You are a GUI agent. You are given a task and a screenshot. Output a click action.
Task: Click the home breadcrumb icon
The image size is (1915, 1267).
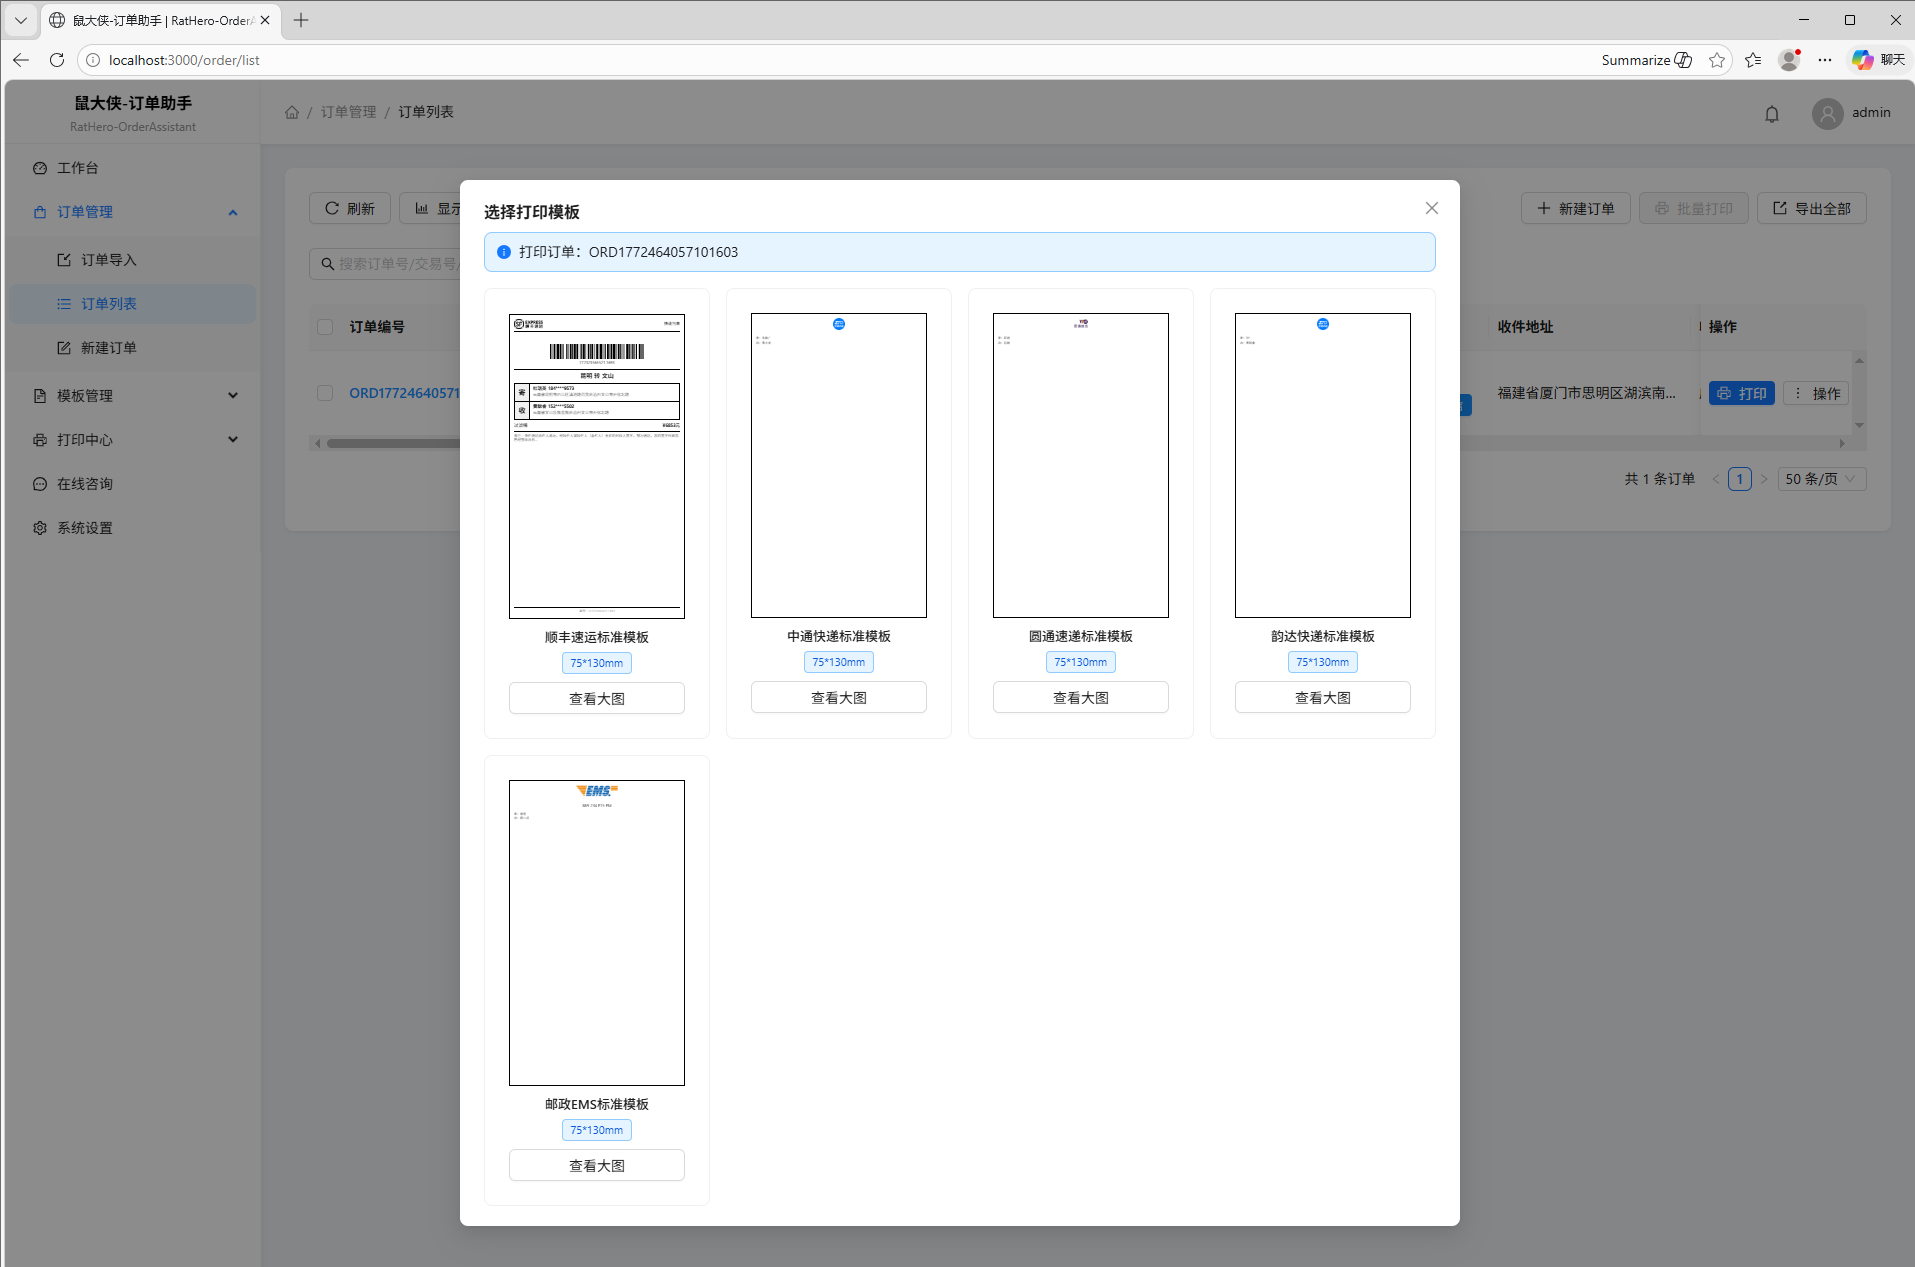(292, 112)
